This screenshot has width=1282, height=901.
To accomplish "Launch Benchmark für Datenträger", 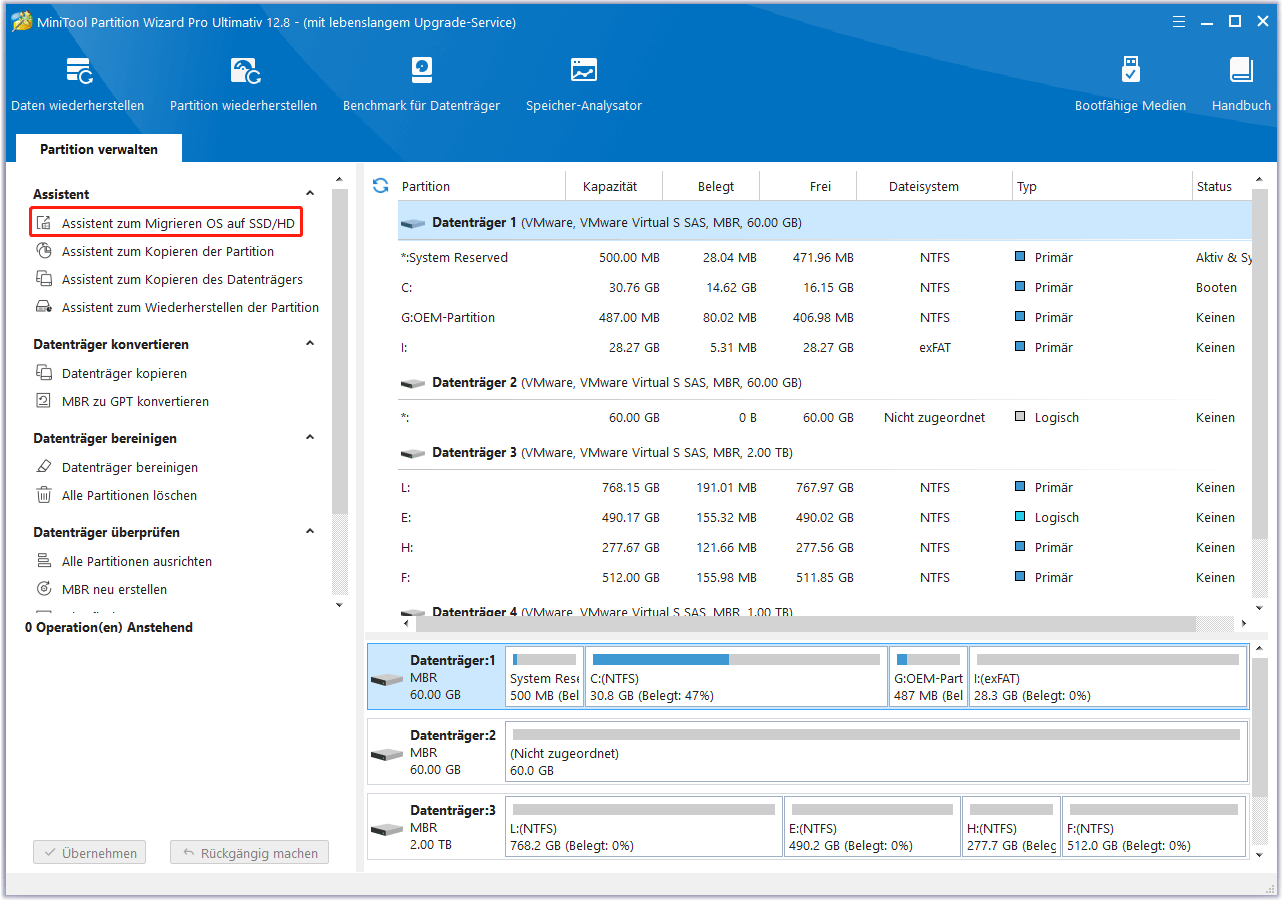I will tap(421, 84).
